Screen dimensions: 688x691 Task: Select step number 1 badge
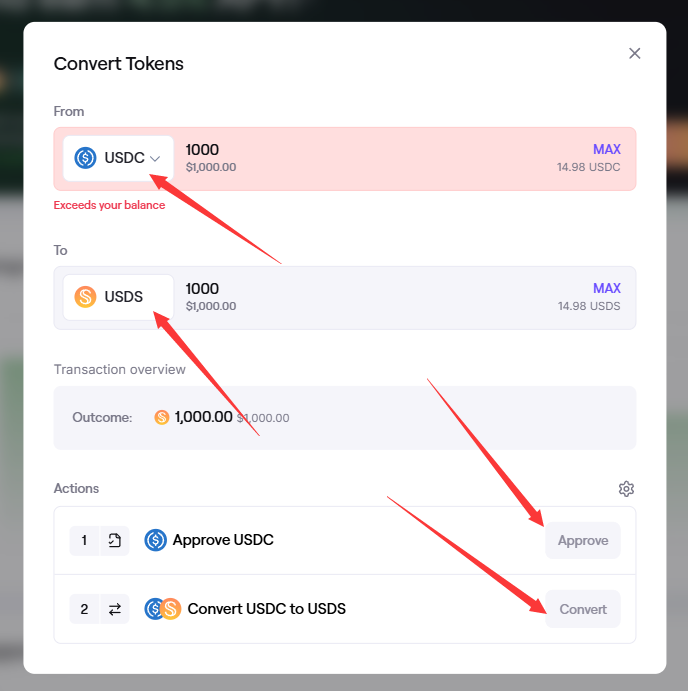[x=84, y=540]
